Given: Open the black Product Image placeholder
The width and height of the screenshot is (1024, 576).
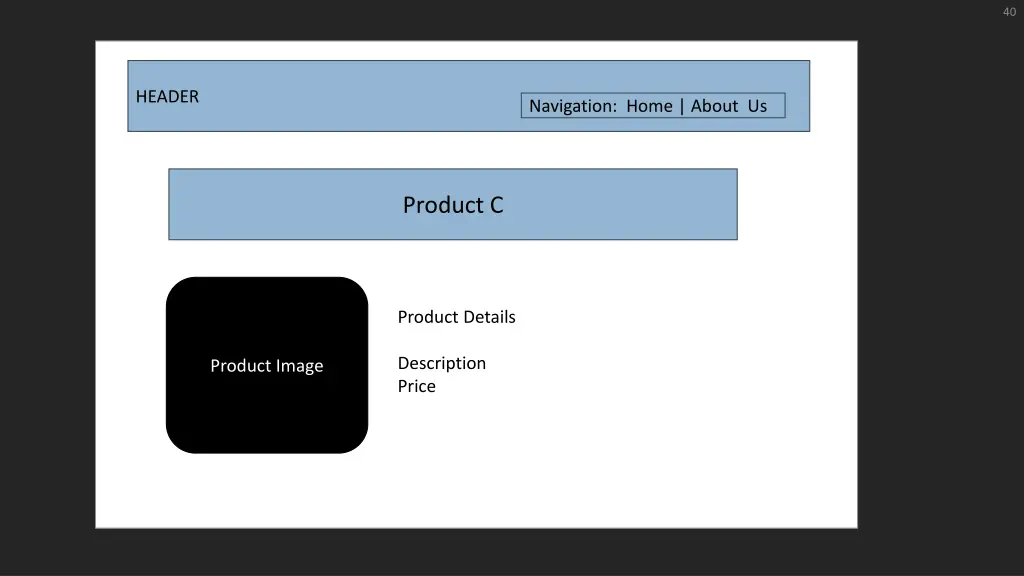Looking at the screenshot, I should tap(267, 365).
